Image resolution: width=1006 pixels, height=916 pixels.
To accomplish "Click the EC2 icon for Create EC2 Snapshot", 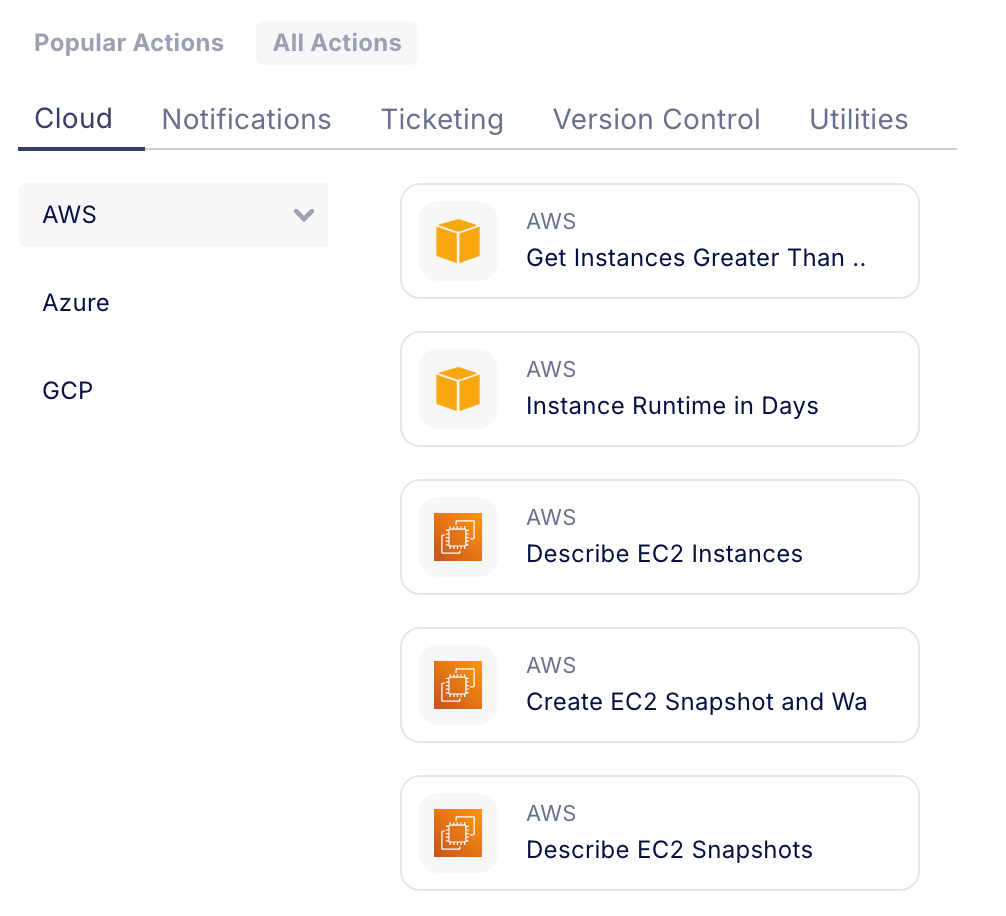I will click(x=458, y=685).
